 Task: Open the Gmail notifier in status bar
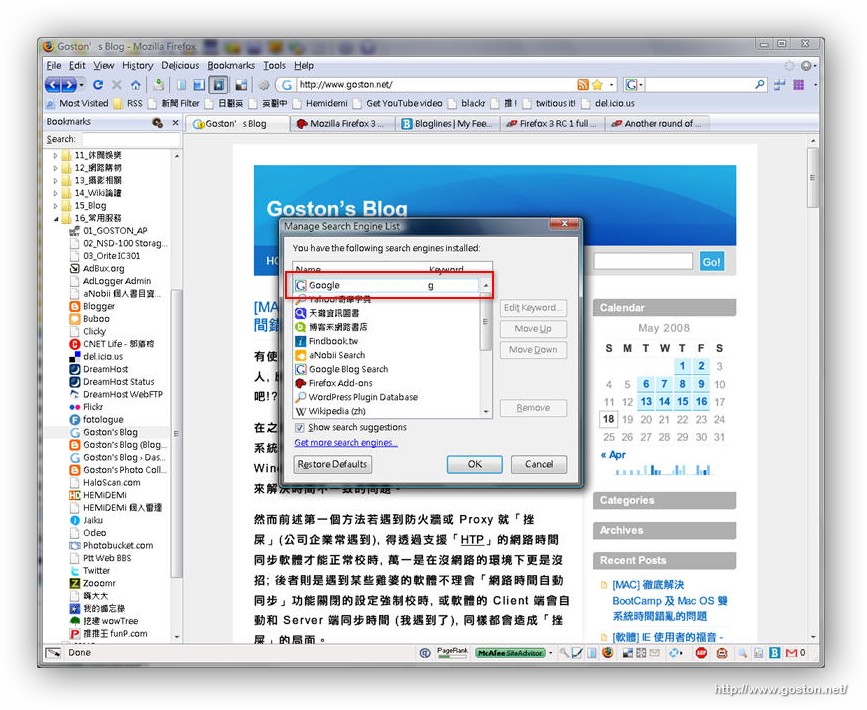coord(791,653)
